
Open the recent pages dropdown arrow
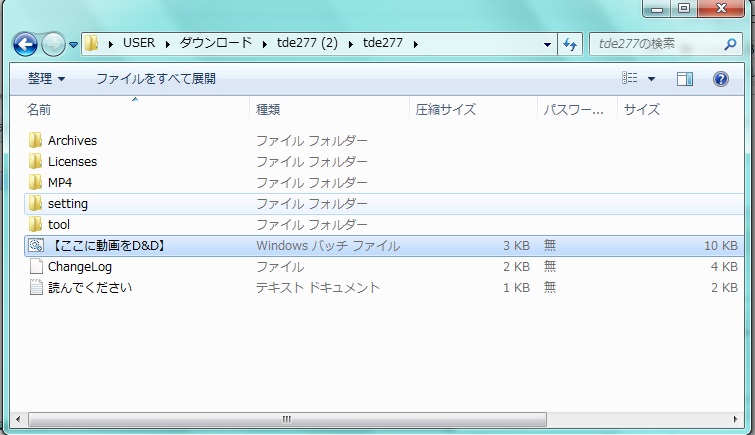[73, 45]
